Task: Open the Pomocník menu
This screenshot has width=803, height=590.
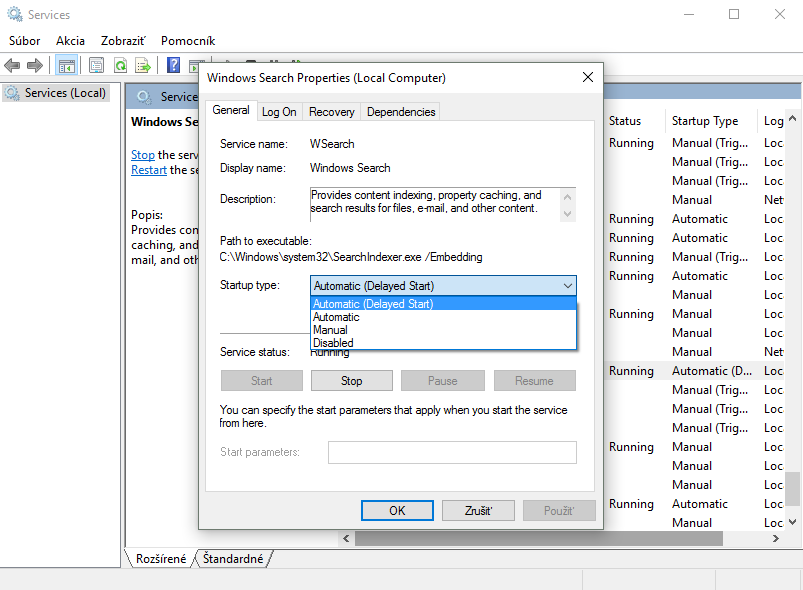Action: click(188, 40)
